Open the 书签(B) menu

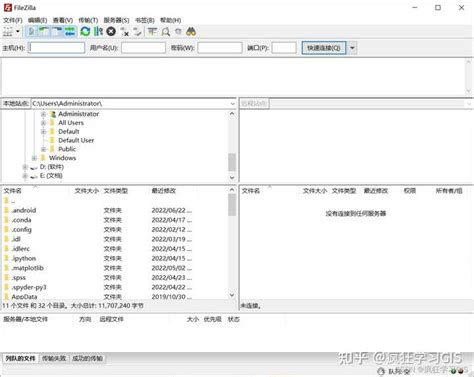tap(145, 20)
